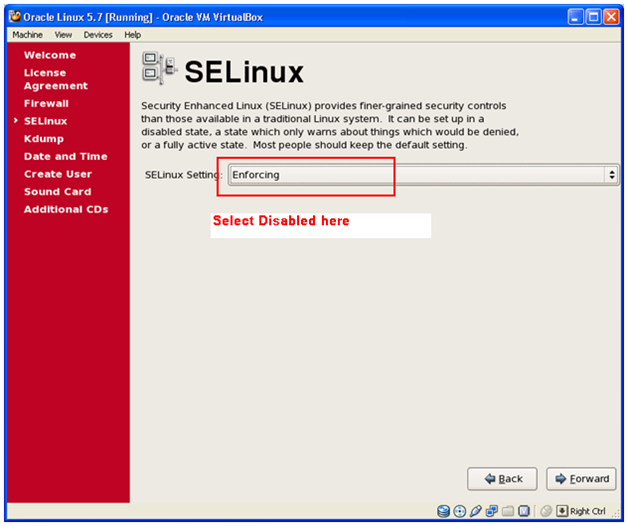Screen dimensions: 628x526
Task: Click the Forward button
Action: click(581, 479)
